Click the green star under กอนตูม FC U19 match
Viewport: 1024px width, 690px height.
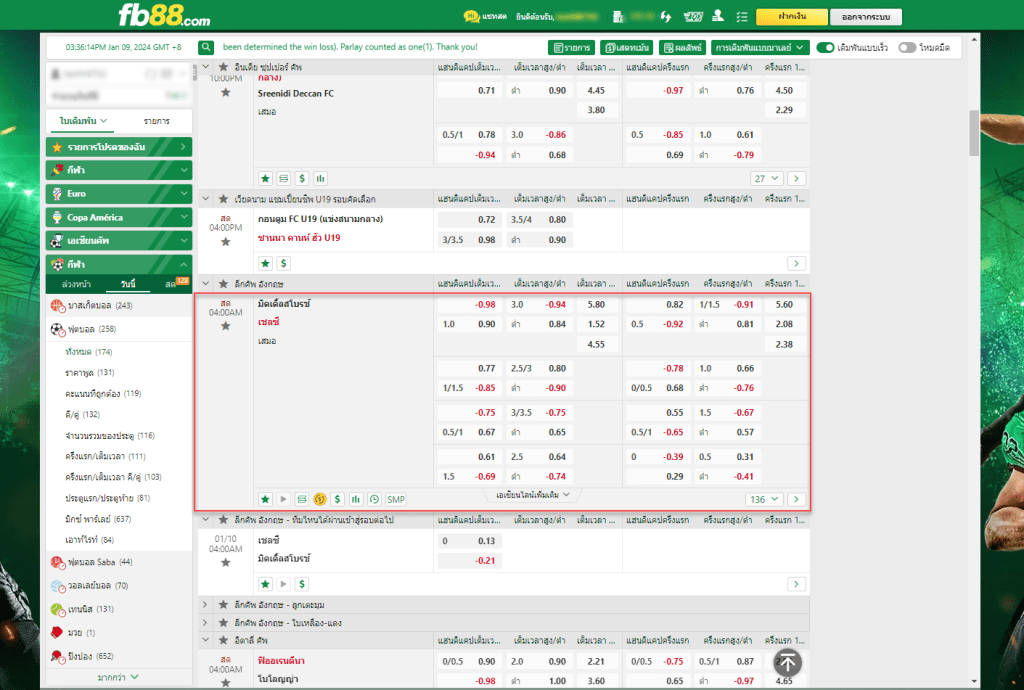tap(265, 263)
